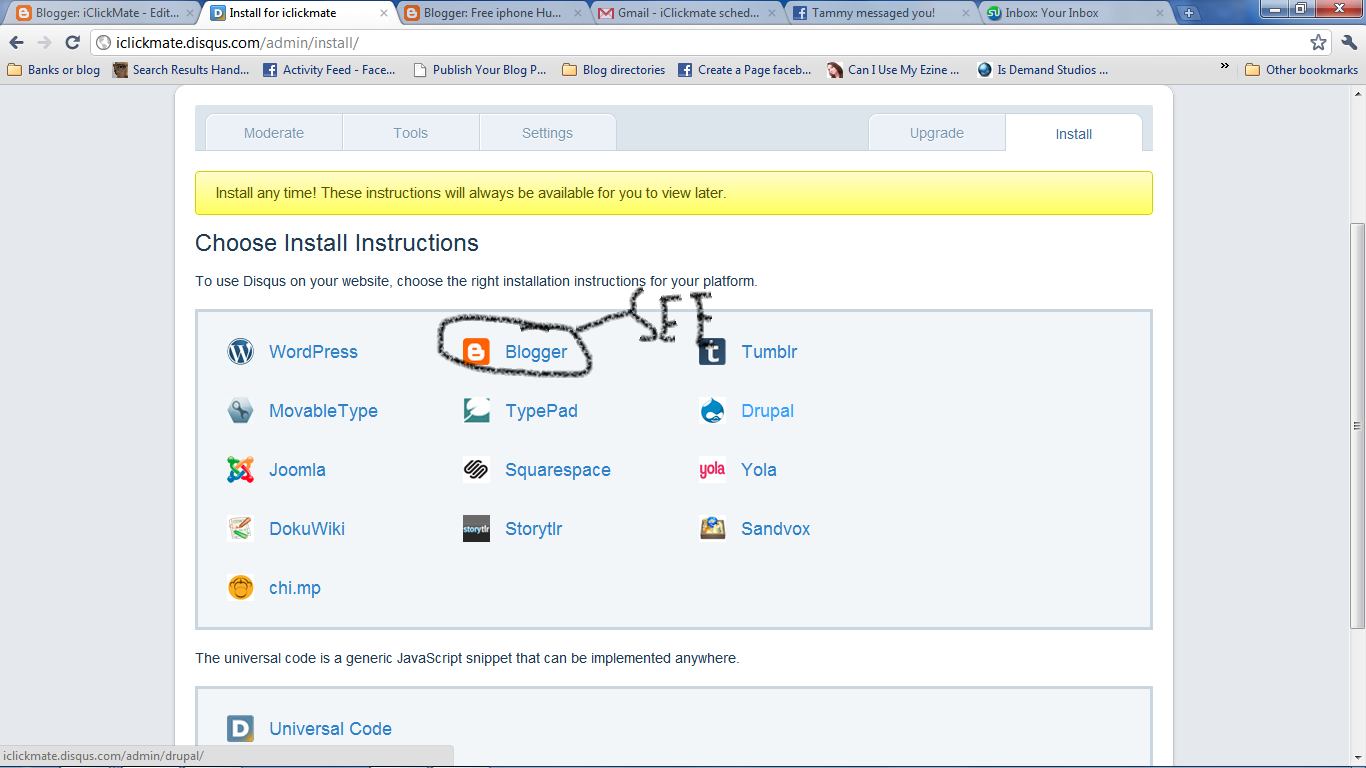The height and width of the screenshot is (768, 1366).
Task: Open Storytlr install instructions link
Action: click(x=534, y=529)
